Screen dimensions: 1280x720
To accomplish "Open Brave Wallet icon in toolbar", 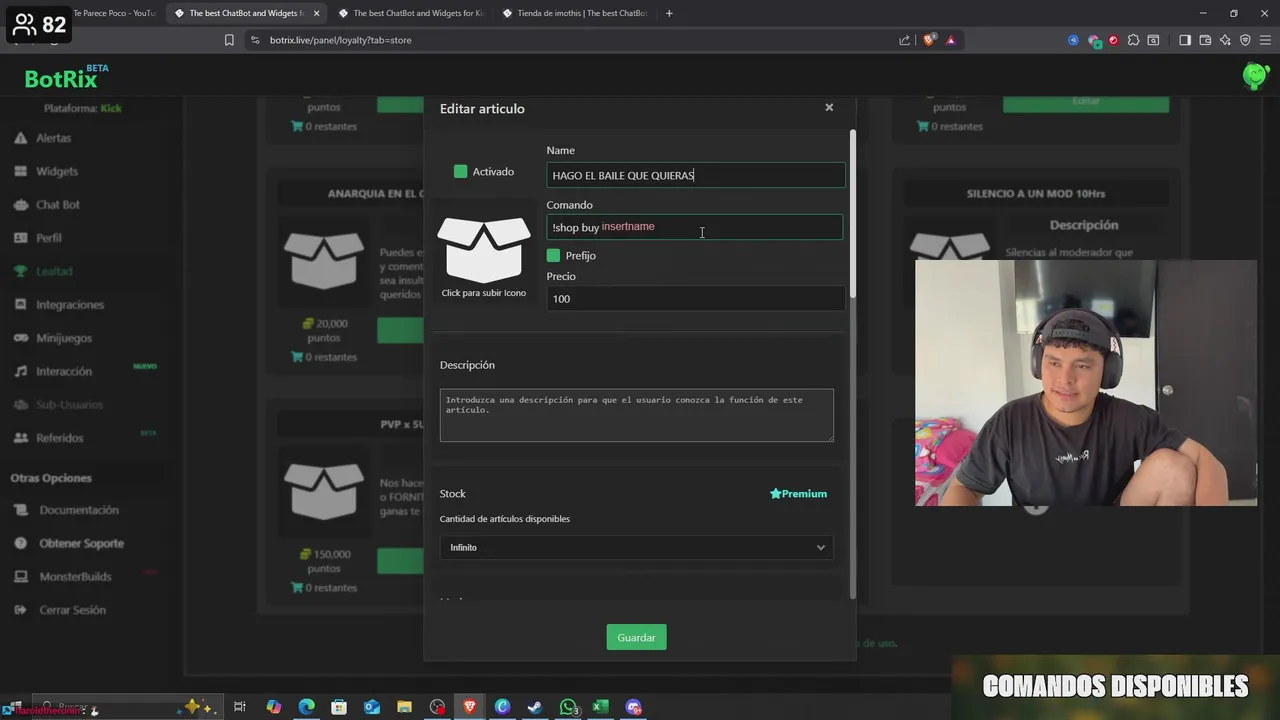I will click(1205, 40).
